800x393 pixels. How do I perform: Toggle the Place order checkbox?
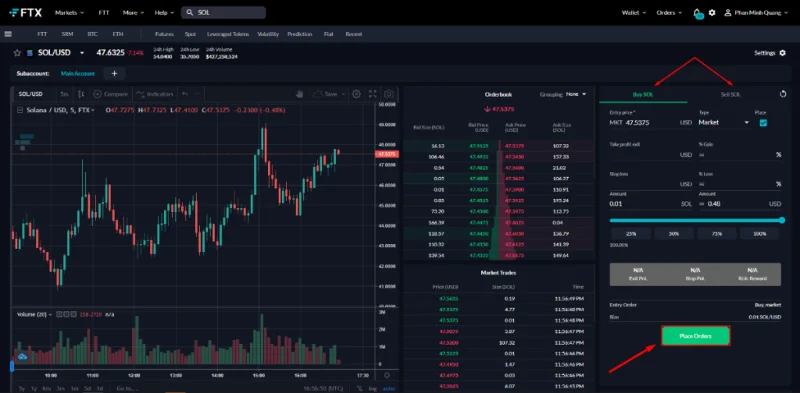(763, 122)
